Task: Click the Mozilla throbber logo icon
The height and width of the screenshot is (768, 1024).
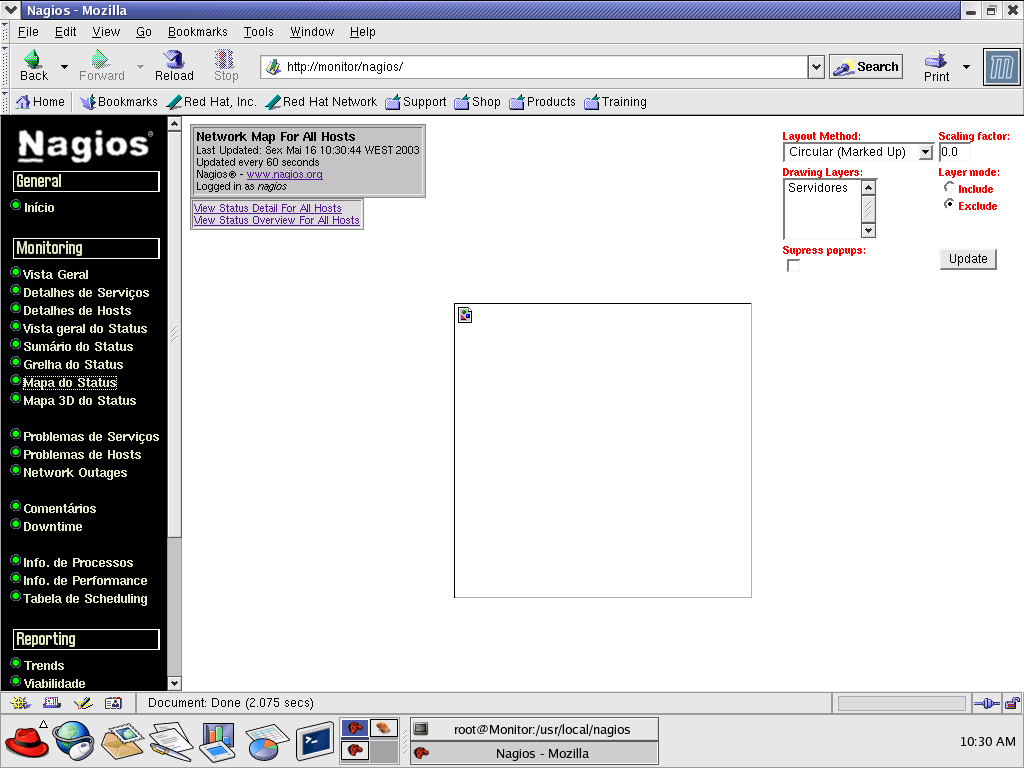Action: point(1001,67)
